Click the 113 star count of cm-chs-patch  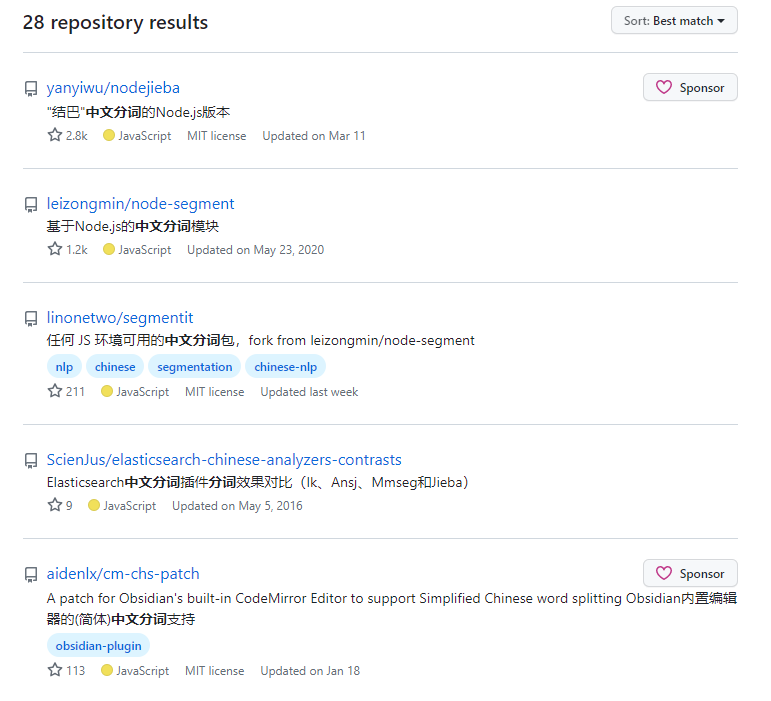click(x=66, y=671)
